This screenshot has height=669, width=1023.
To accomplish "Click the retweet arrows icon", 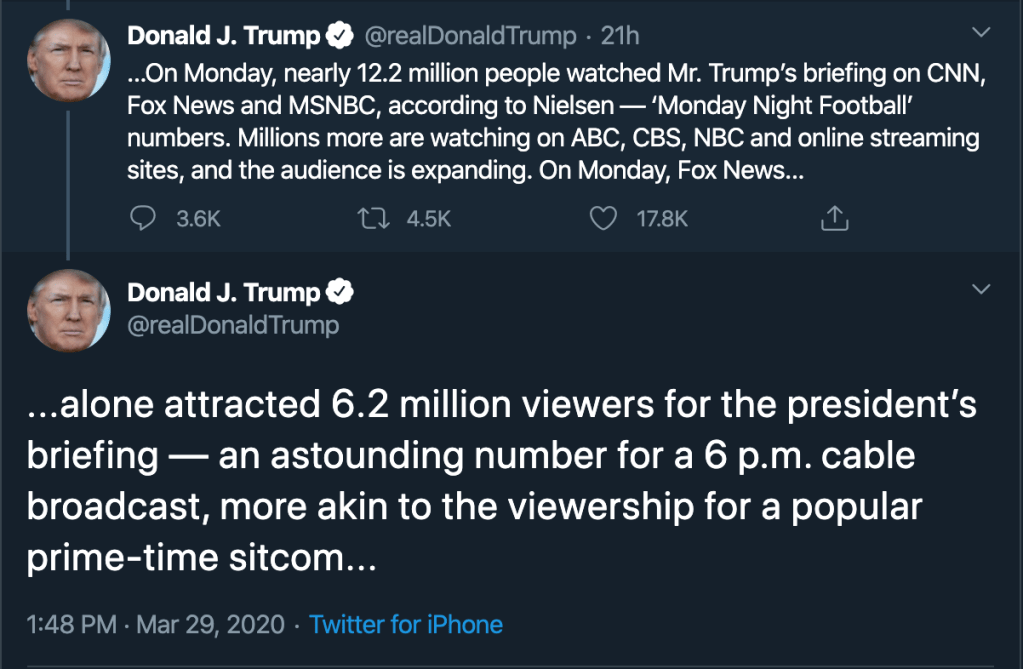I will (x=373, y=218).
